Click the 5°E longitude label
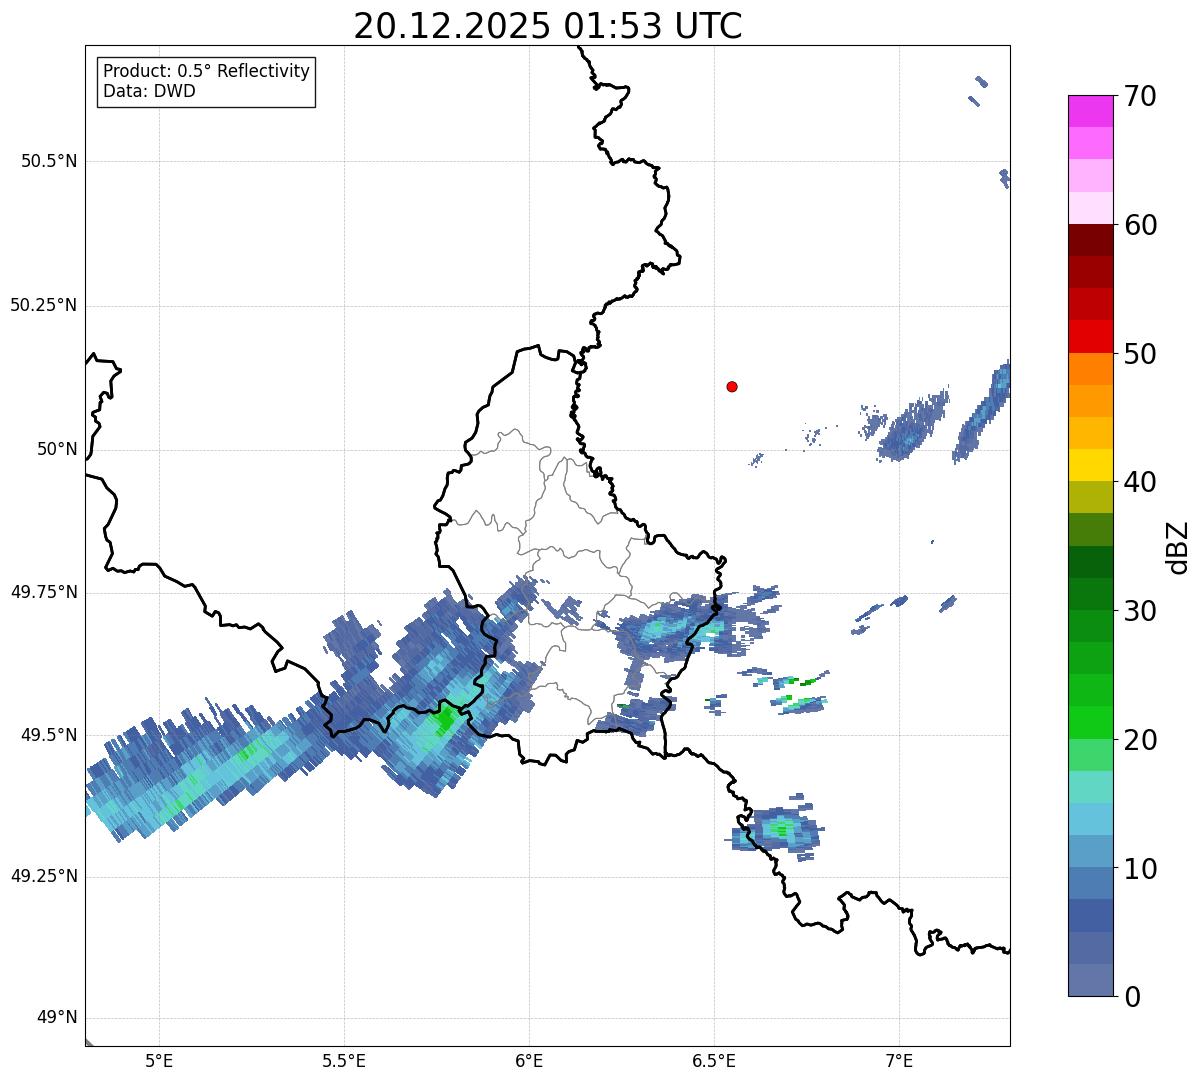 tap(160, 1061)
